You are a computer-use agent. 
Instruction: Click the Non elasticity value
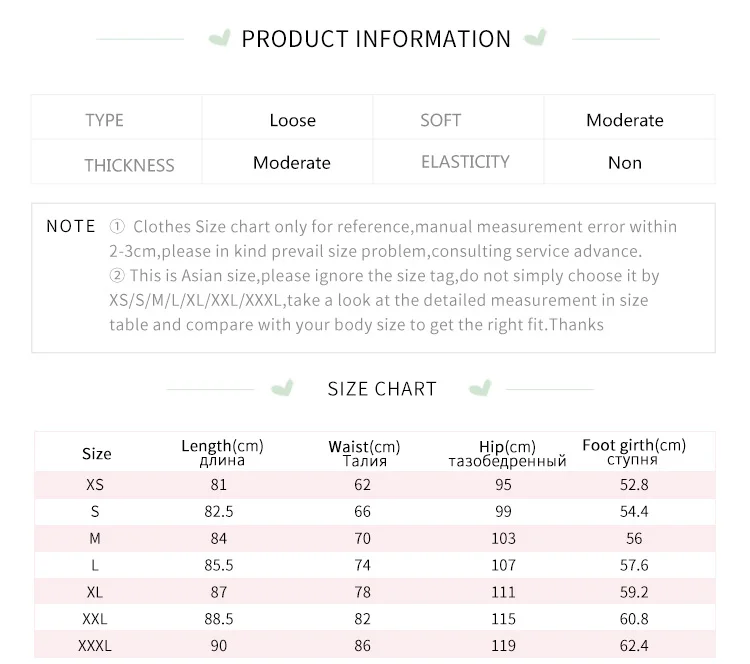click(625, 163)
